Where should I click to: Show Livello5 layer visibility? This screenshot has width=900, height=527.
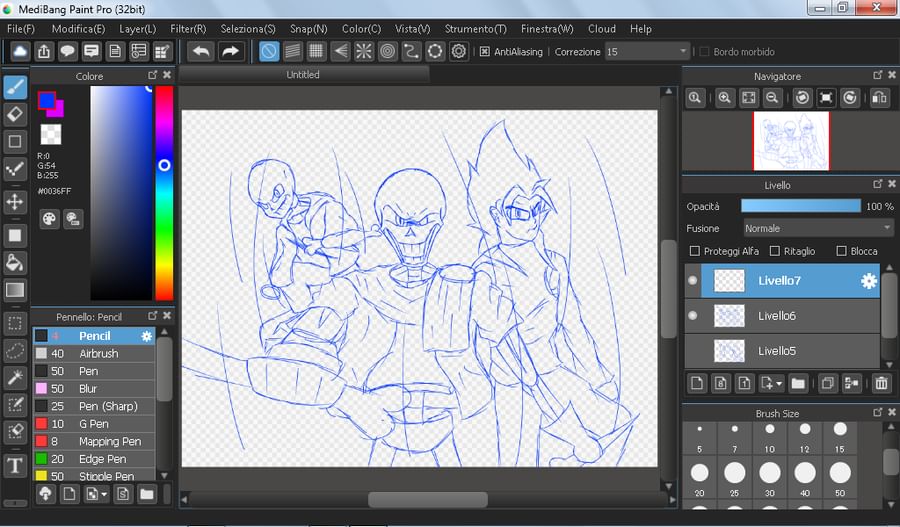point(693,350)
